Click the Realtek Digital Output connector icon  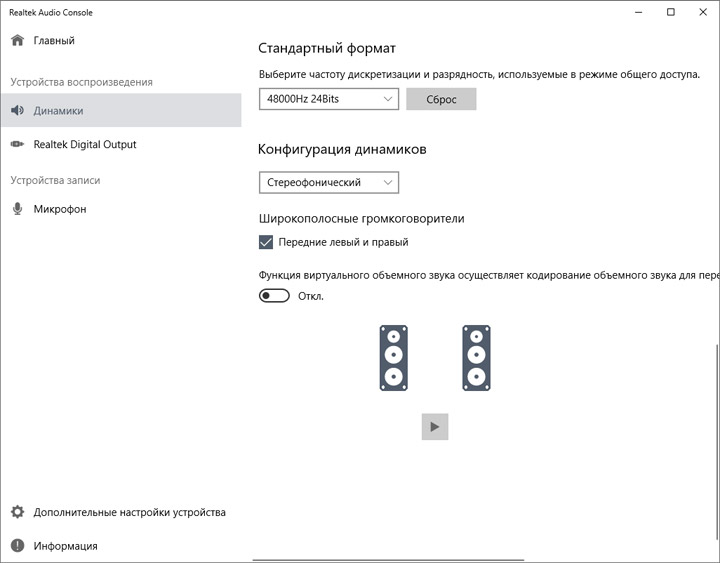tap(17, 145)
